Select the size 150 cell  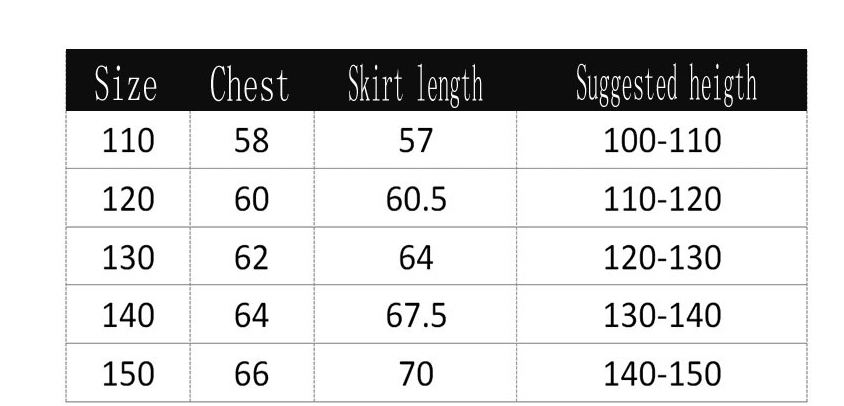[128, 373]
